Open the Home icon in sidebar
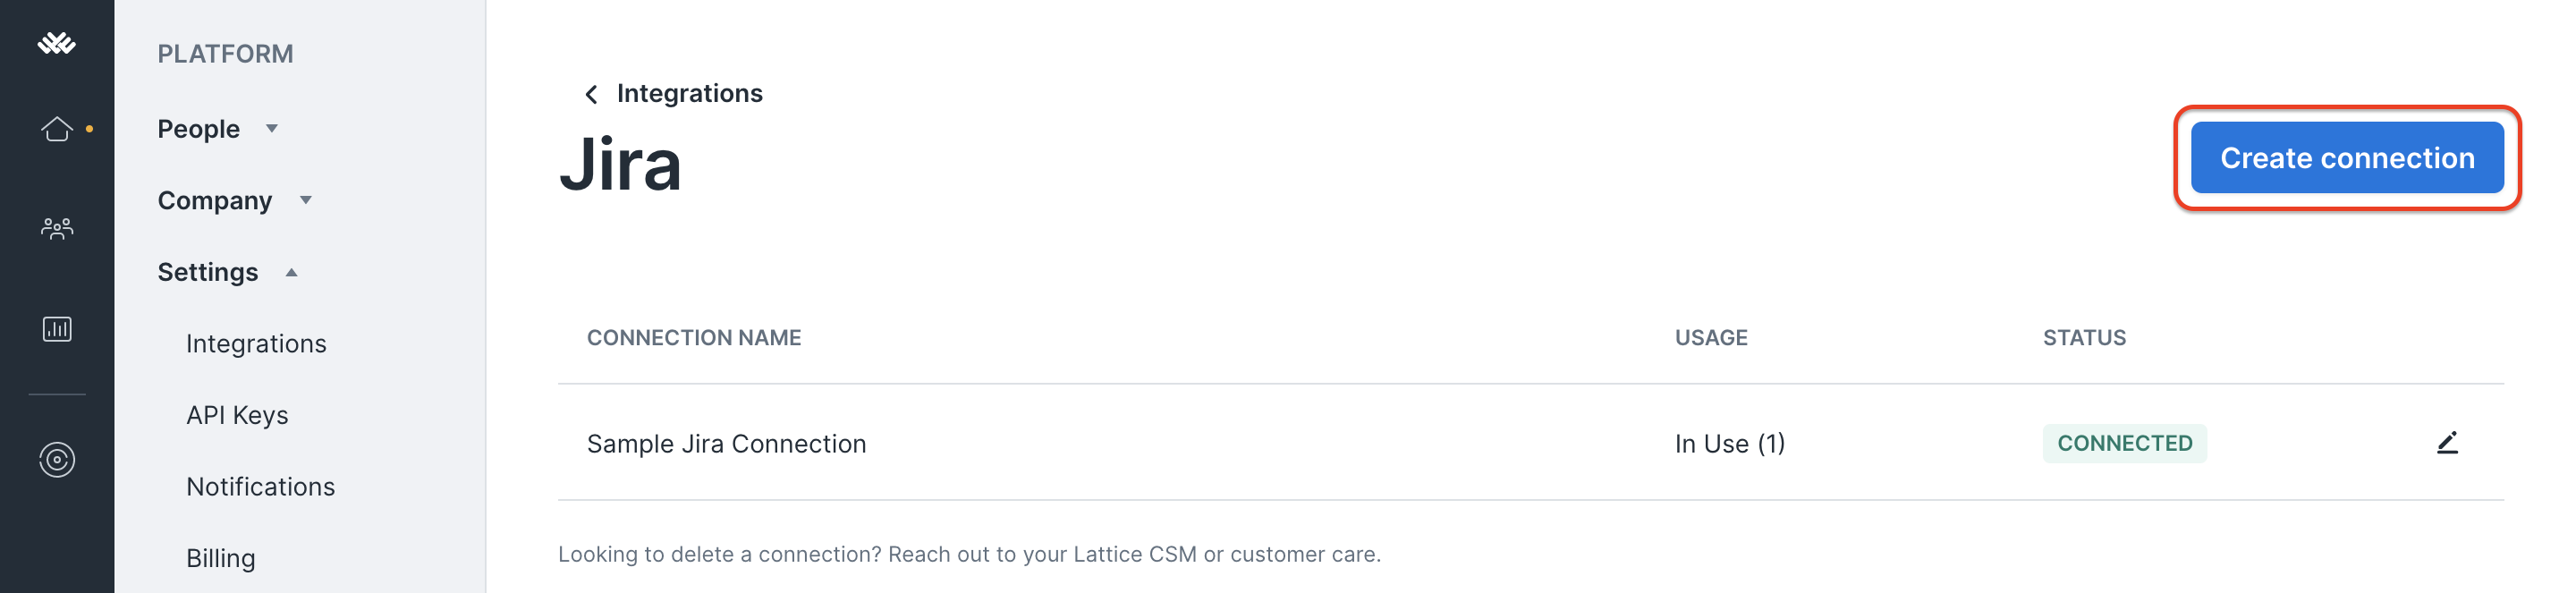 coord(57,129)
